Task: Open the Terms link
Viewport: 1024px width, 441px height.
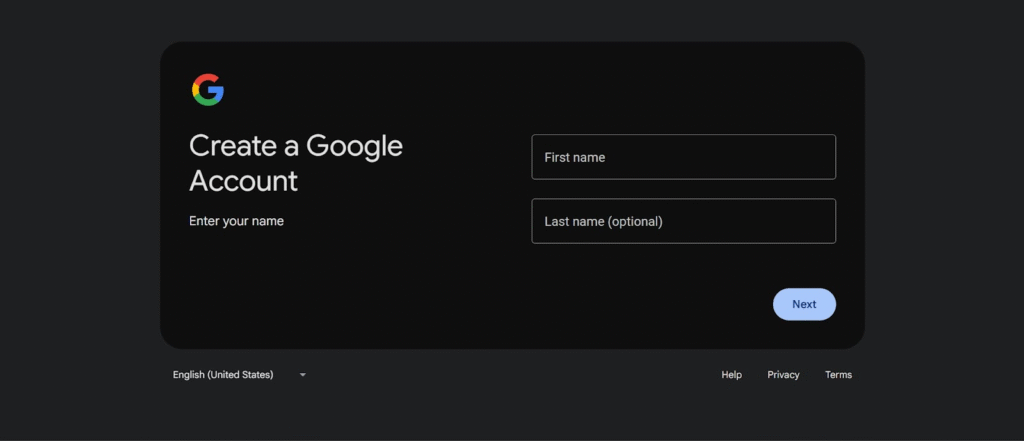Action: click(838, 374)
